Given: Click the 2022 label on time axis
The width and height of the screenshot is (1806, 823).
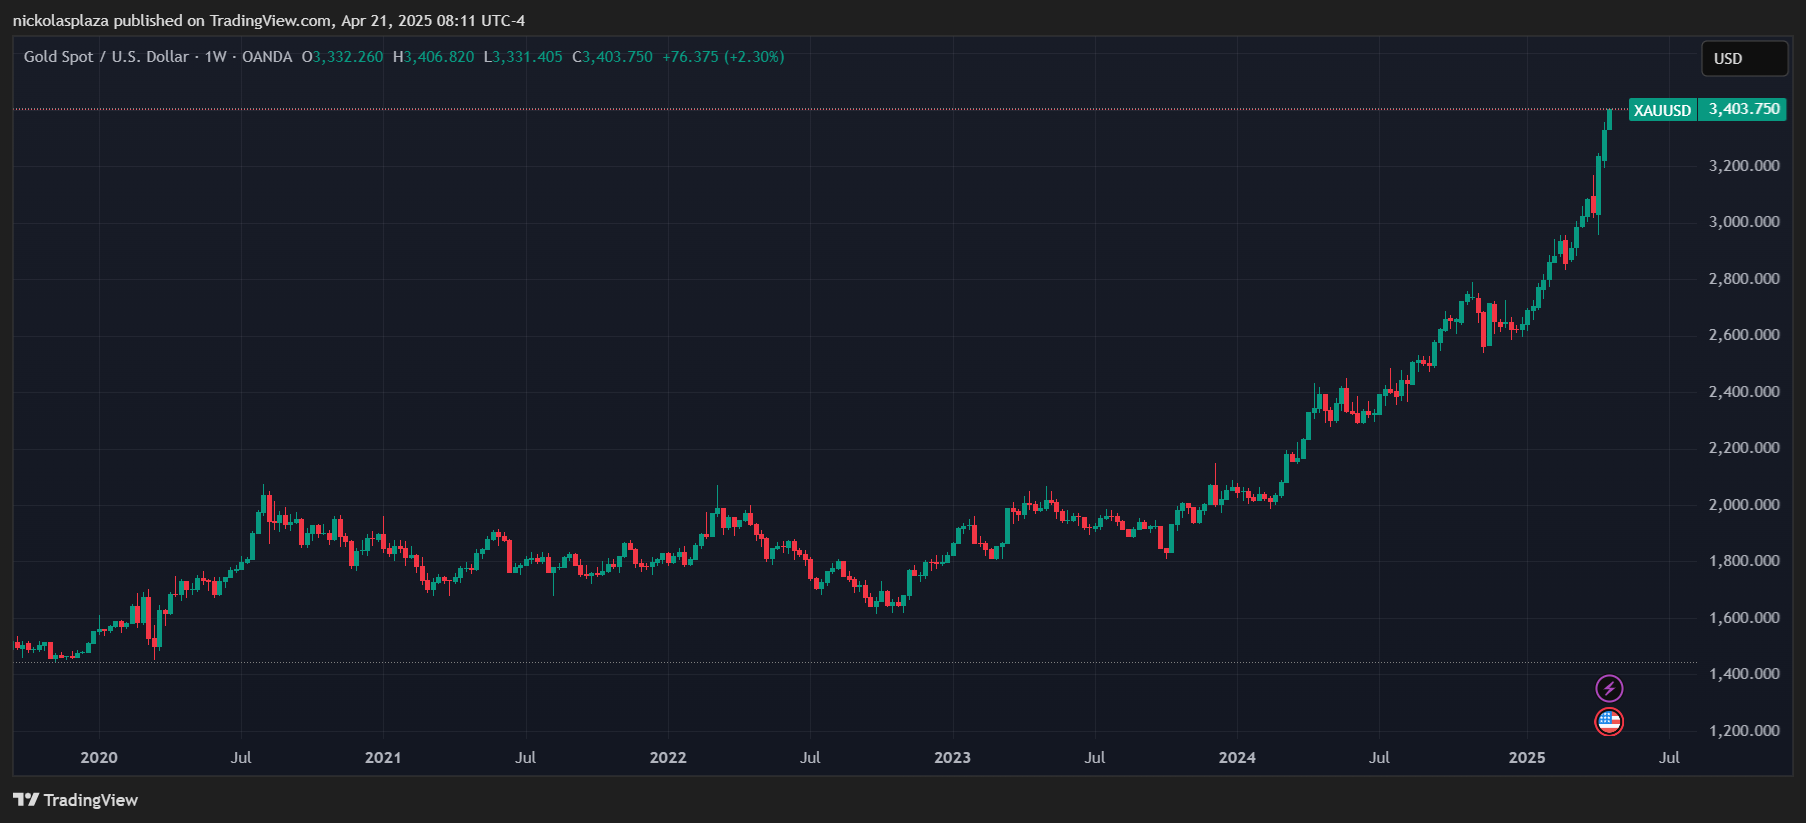Looking at the screenshot, I should tap(668, 757).
